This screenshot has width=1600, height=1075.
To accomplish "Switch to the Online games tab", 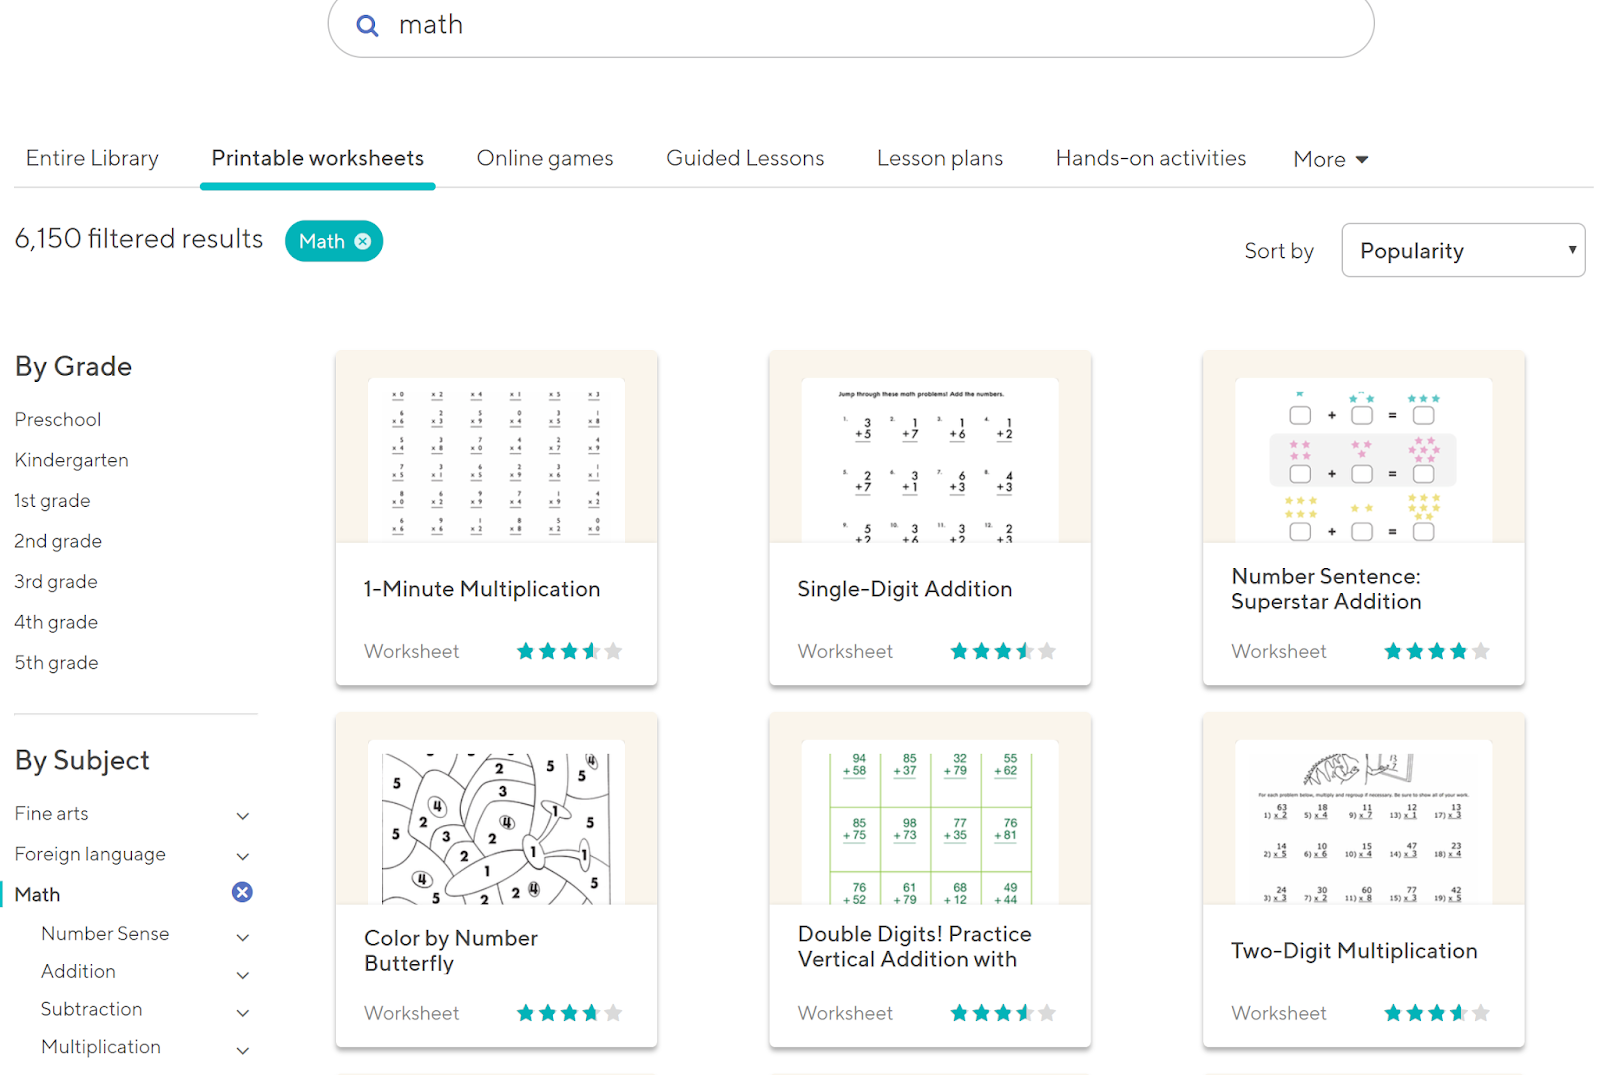I will pyautogui.click(x=545, y=158).
